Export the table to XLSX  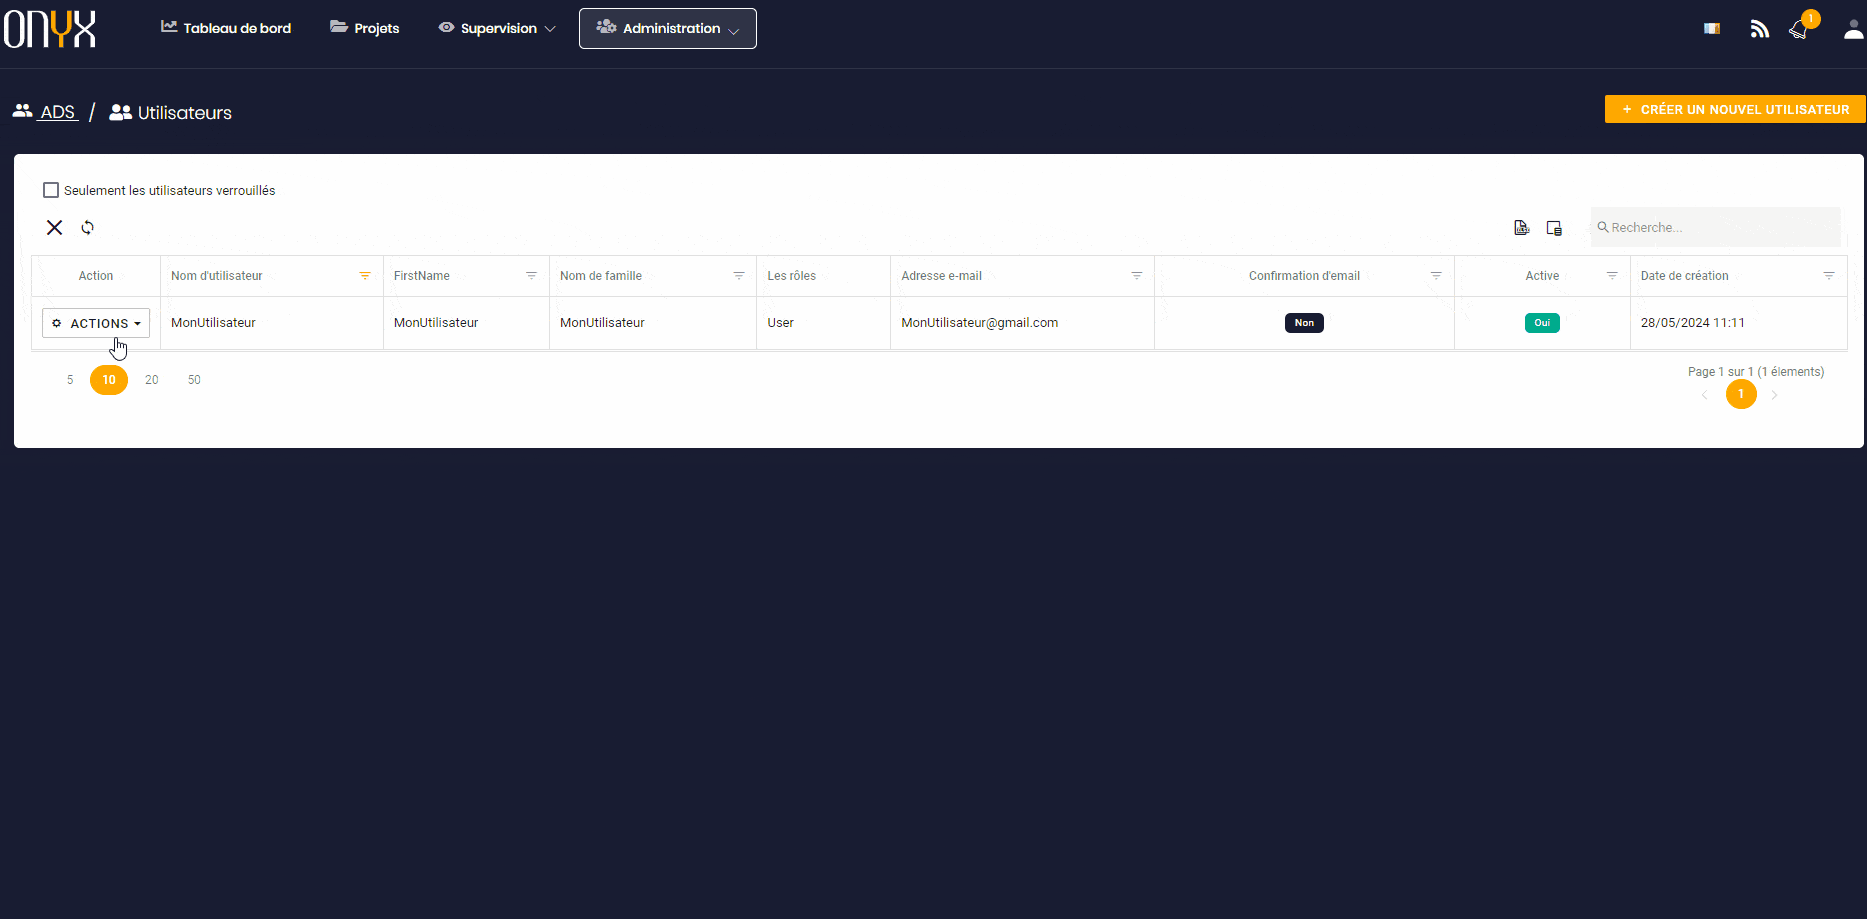1521,228
